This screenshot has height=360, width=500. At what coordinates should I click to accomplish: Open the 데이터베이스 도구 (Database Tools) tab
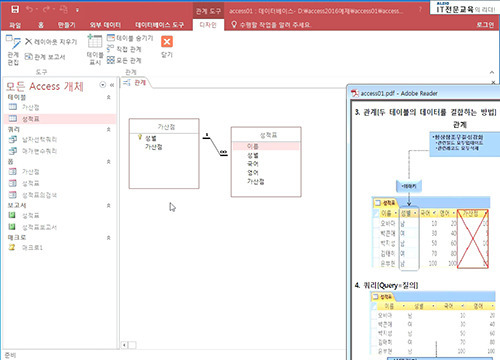(x=159, y=25)
